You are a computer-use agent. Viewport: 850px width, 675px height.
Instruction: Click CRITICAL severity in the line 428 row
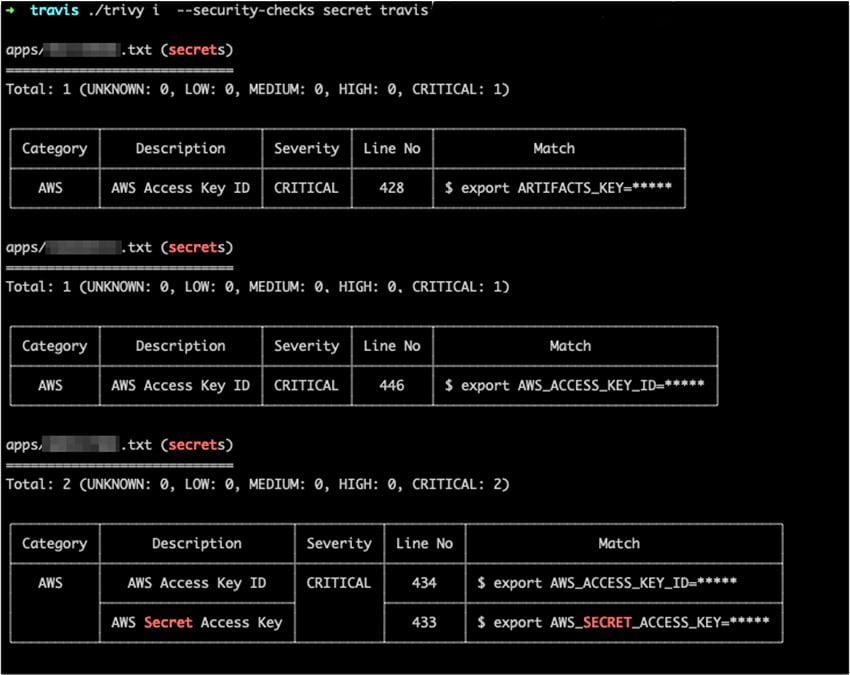[306, 188]
